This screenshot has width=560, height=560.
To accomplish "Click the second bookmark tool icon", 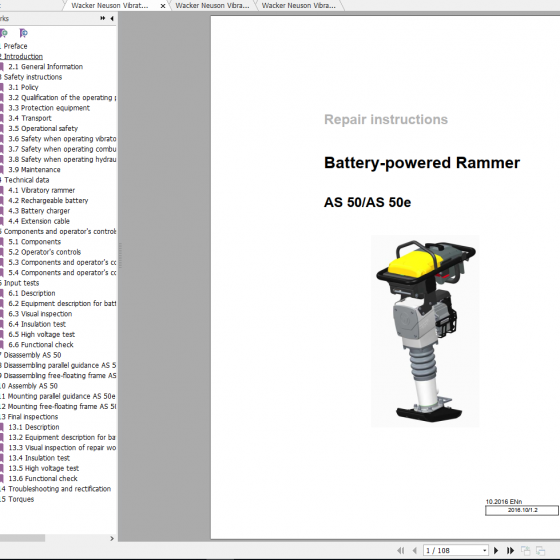I will (23, 33).
